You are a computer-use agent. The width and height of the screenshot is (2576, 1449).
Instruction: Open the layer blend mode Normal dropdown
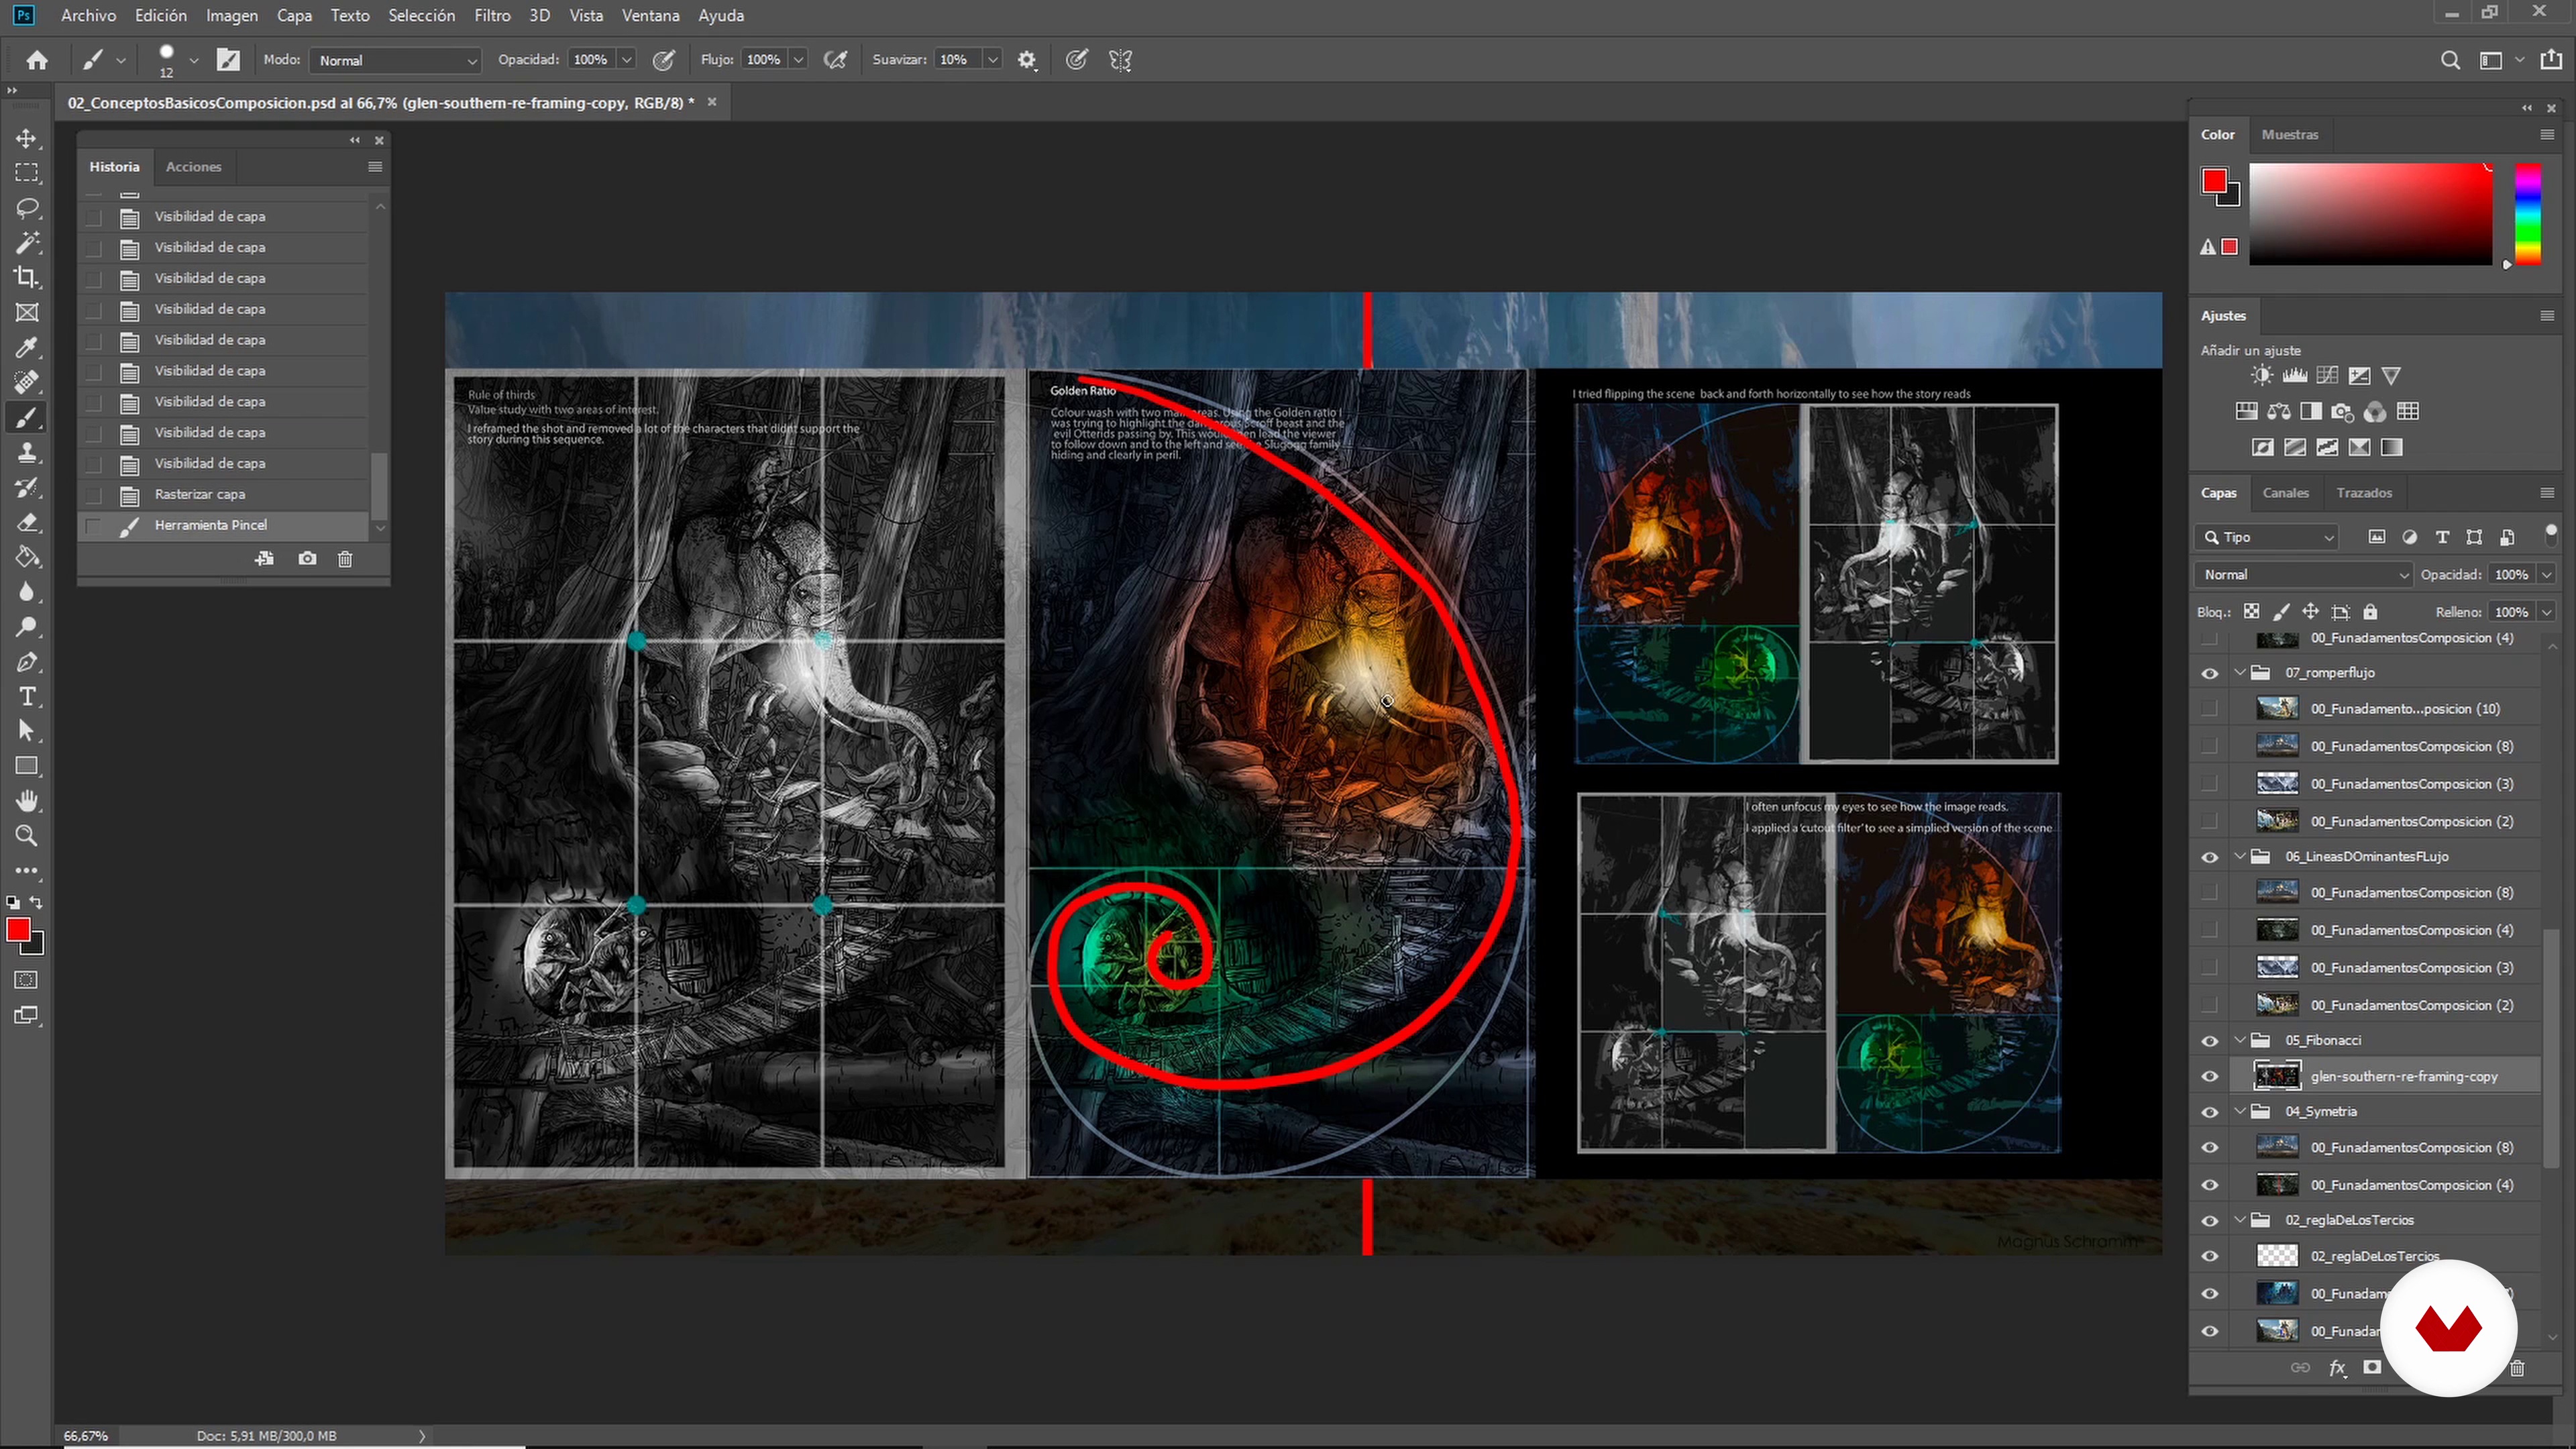(x=2304, y=575)
